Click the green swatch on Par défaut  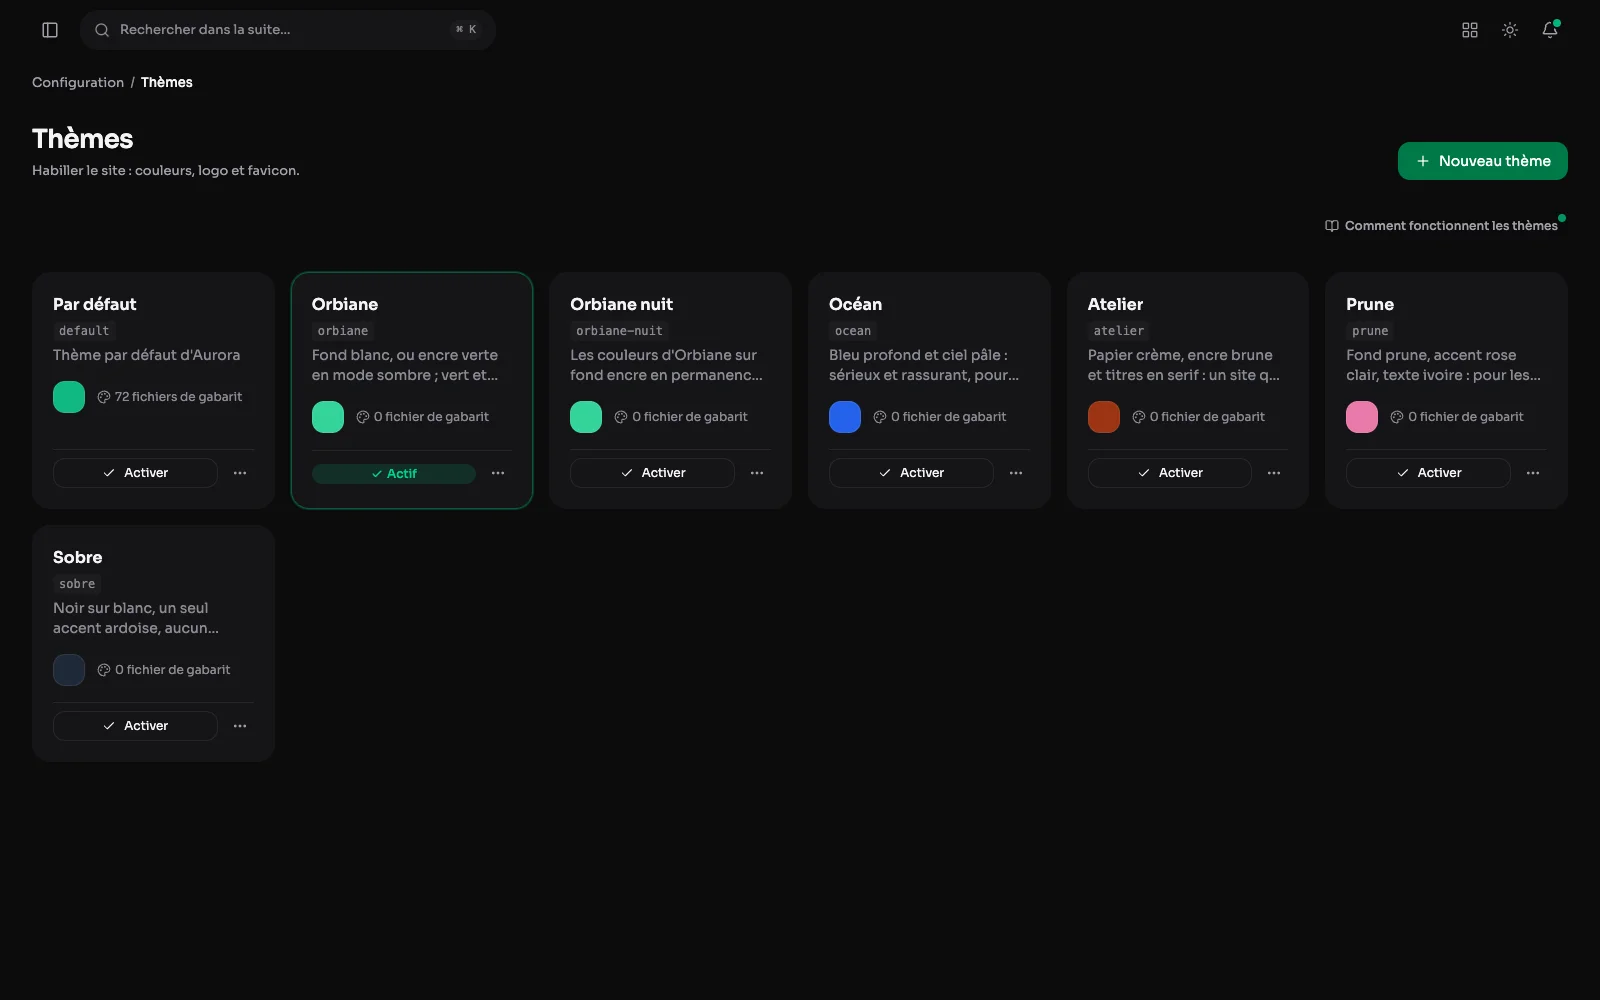69,397
